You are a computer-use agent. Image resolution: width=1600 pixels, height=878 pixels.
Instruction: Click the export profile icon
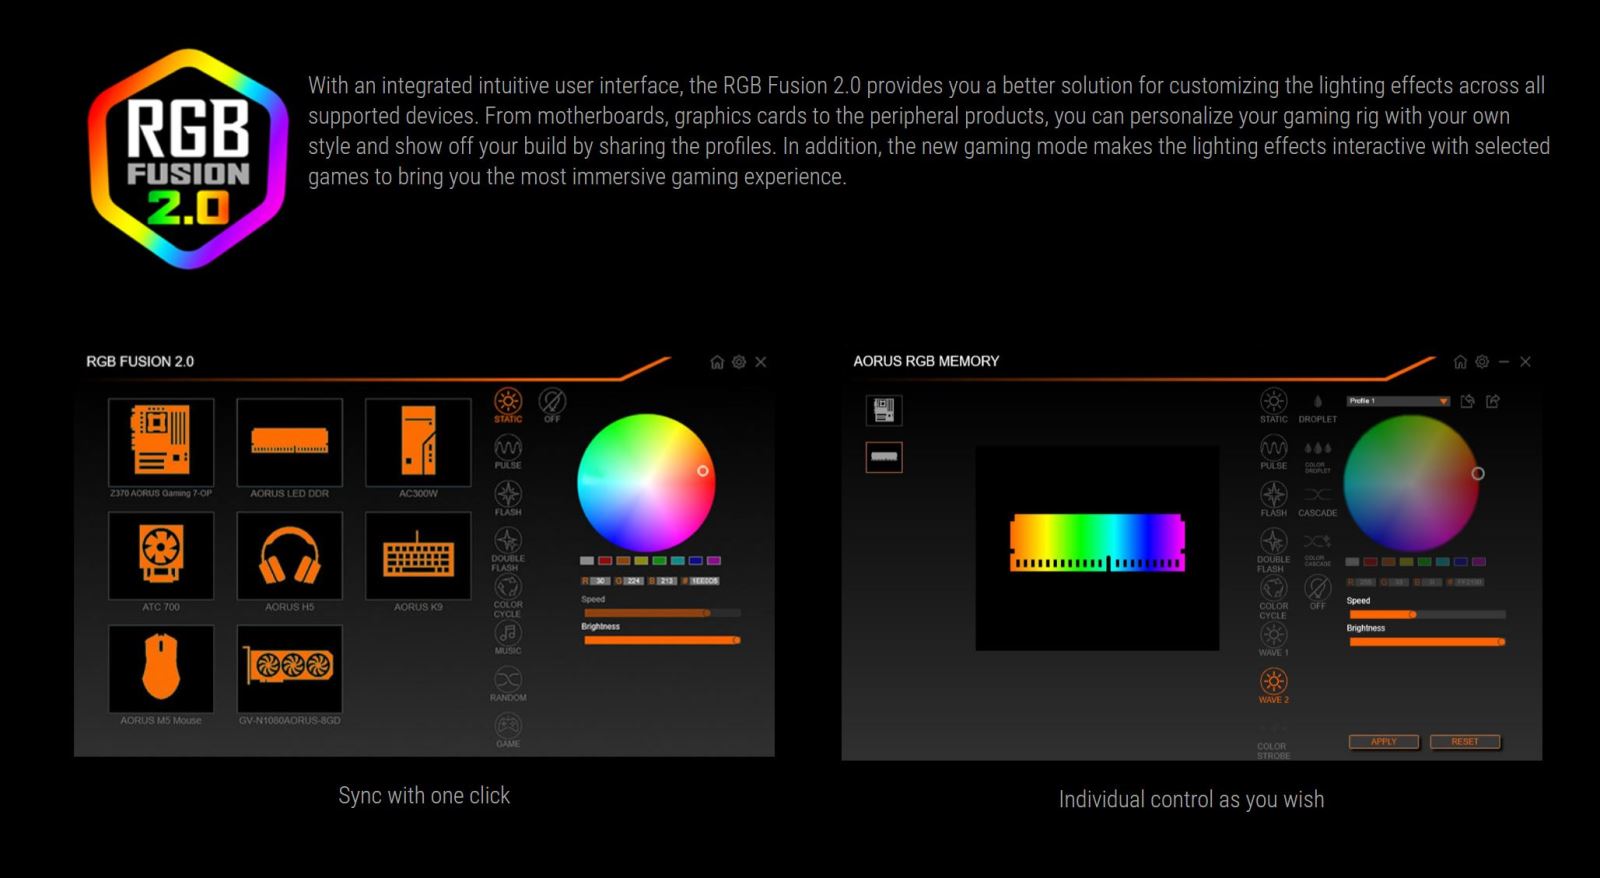point(1493,401)
